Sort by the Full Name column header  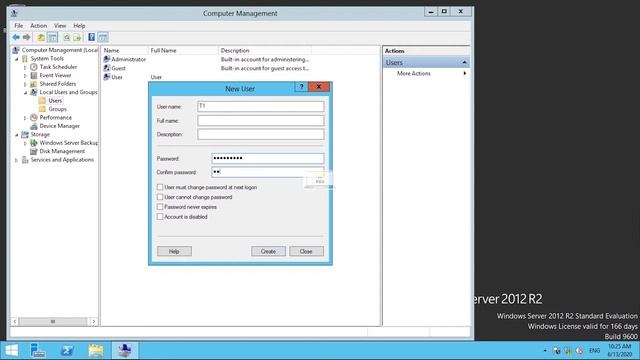183,51
